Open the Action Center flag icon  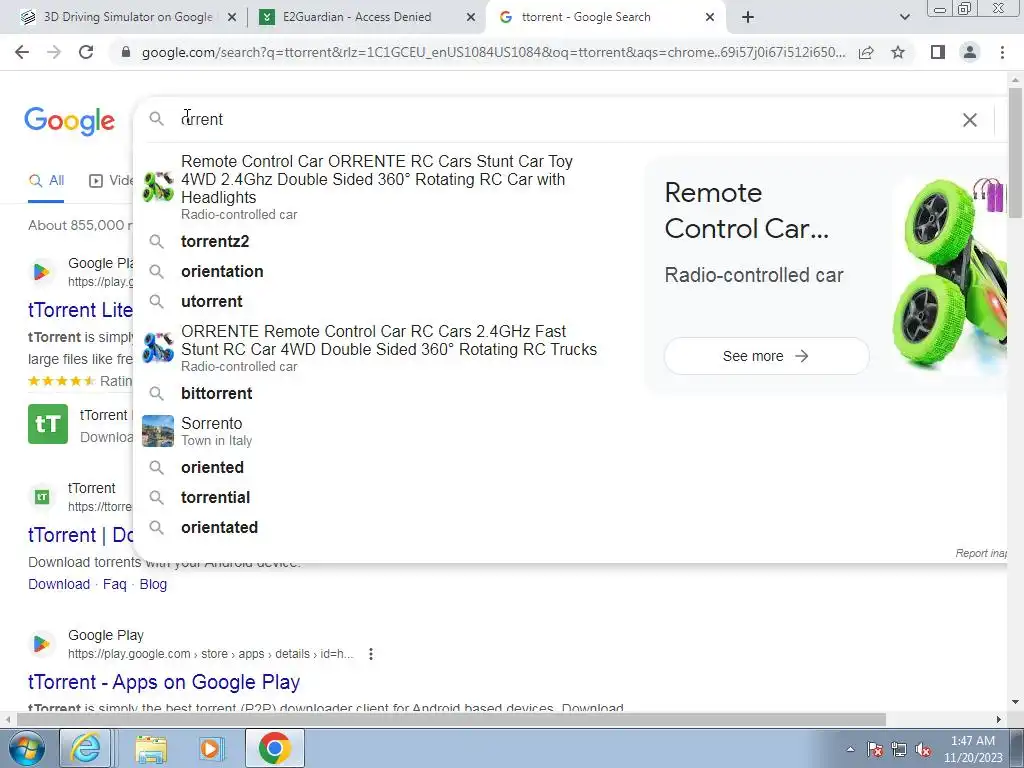tap(875, 749)
